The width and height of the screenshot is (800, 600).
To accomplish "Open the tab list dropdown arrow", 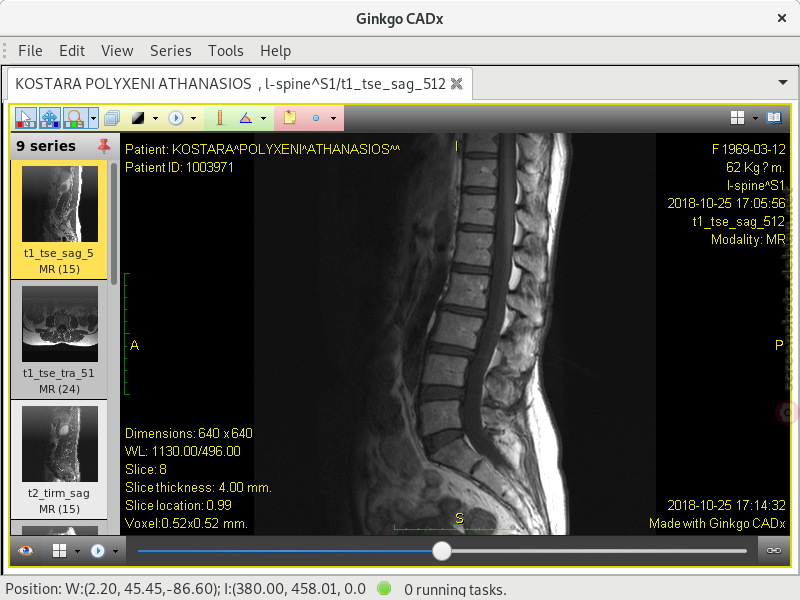I will 783,82.
